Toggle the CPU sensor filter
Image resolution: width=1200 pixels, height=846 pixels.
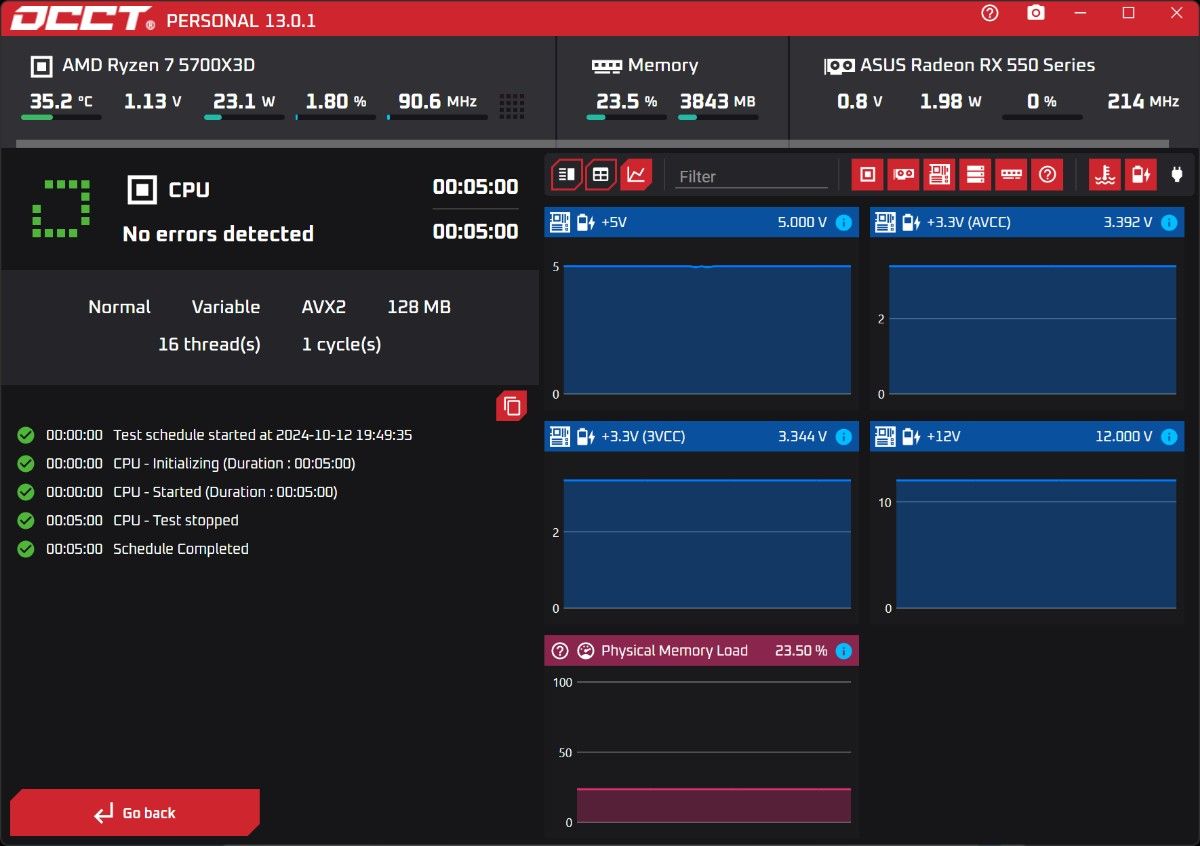click(867, 174)
